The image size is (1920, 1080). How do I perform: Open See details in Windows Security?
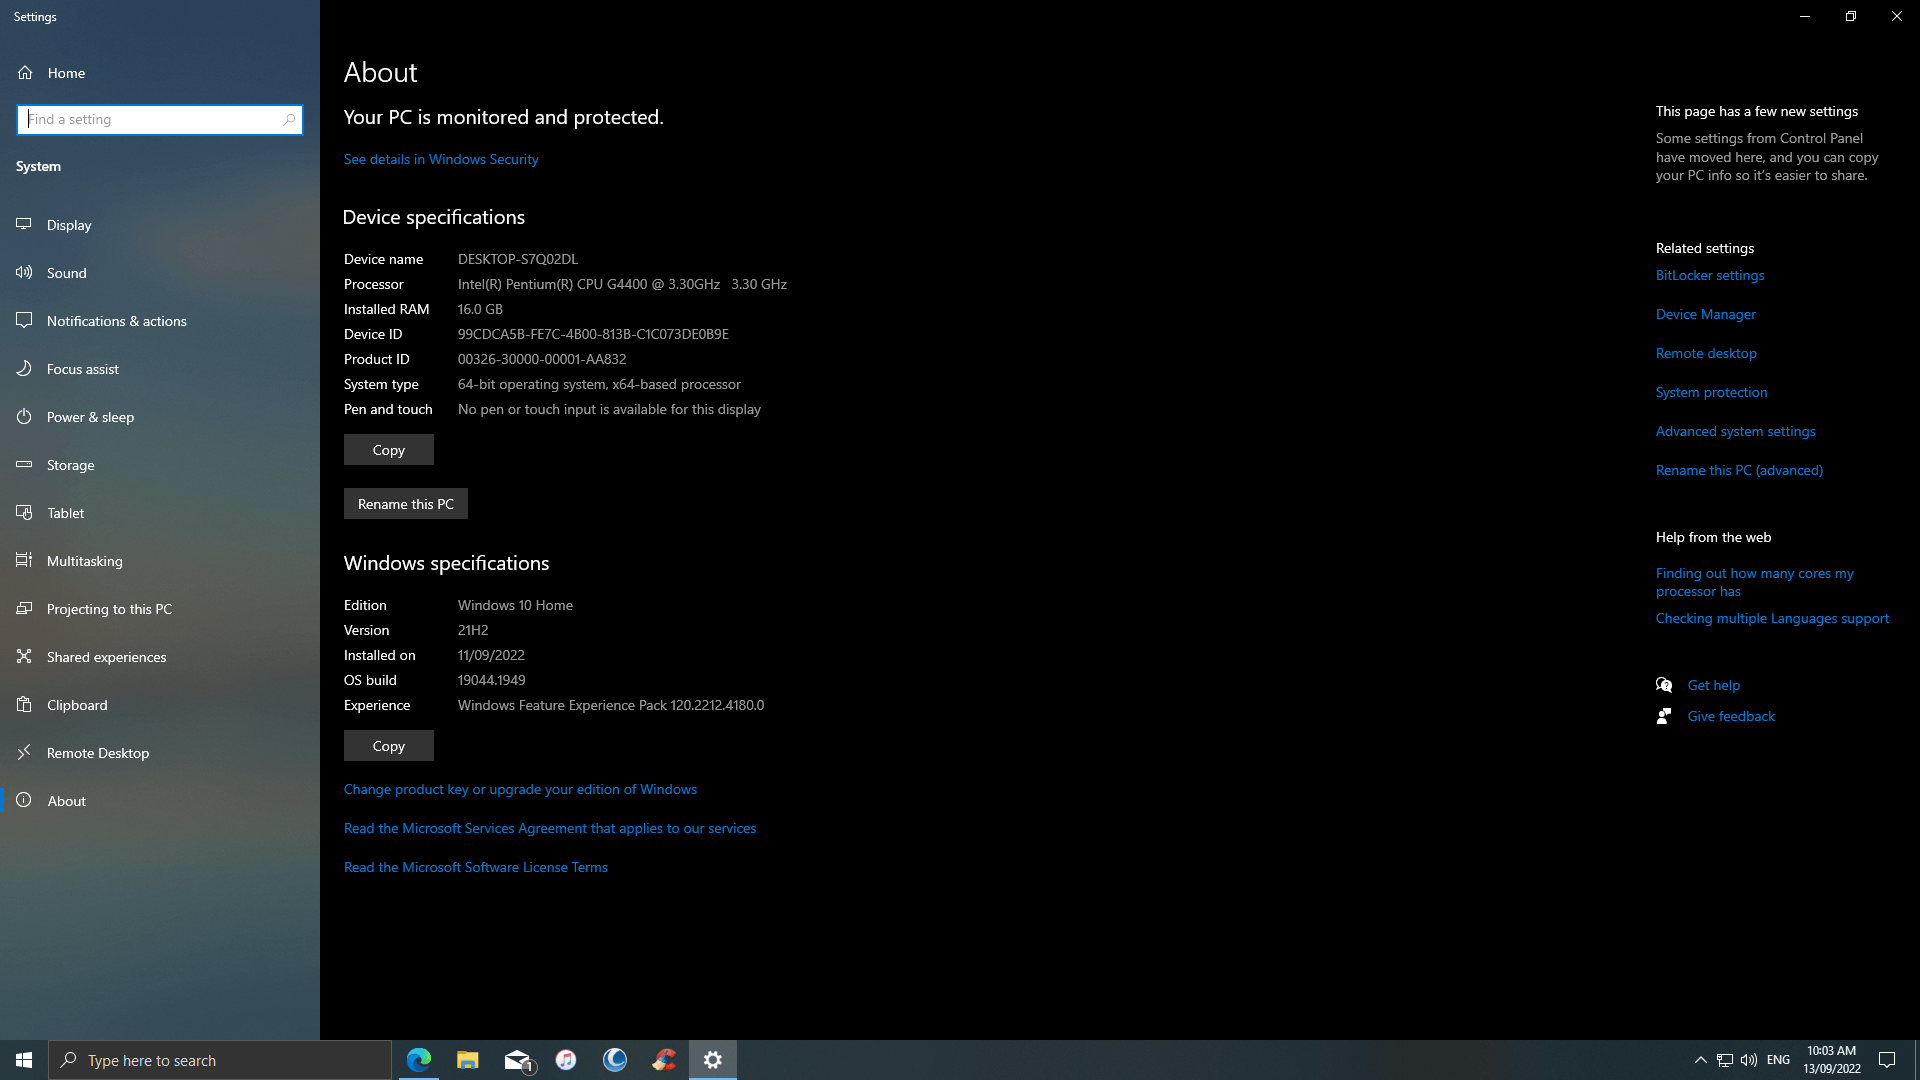click(x=441, y=159)
